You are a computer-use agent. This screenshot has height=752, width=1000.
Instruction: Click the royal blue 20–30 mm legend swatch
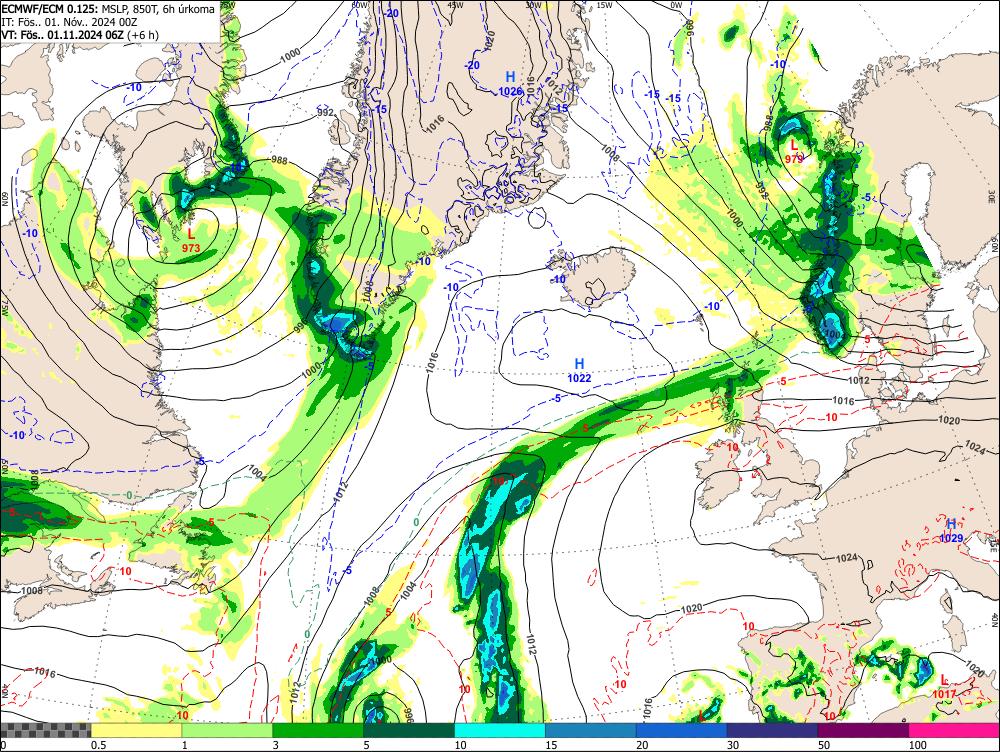coord(682,730)
